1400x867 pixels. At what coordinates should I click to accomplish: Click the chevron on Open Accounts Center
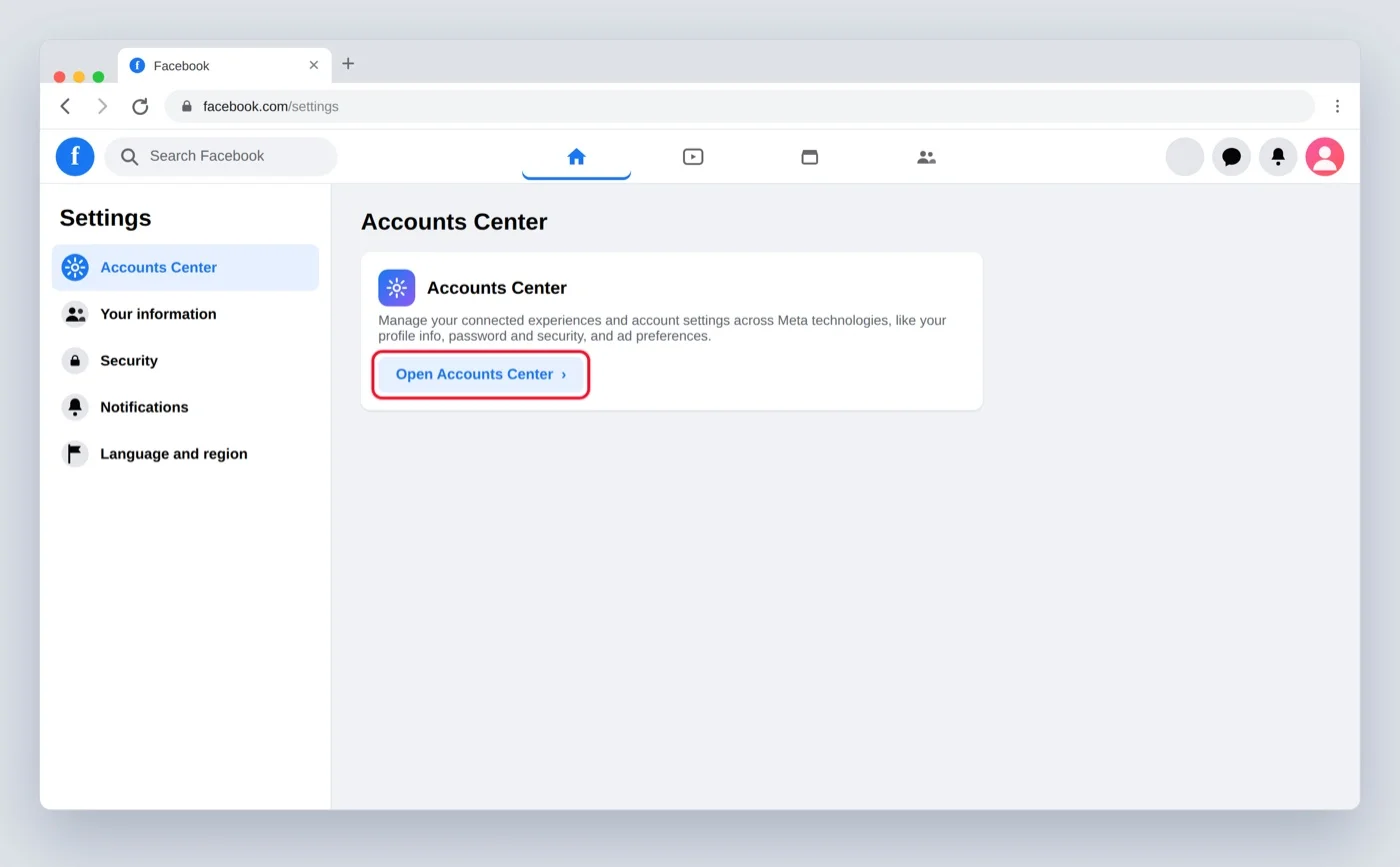(564, 374)
